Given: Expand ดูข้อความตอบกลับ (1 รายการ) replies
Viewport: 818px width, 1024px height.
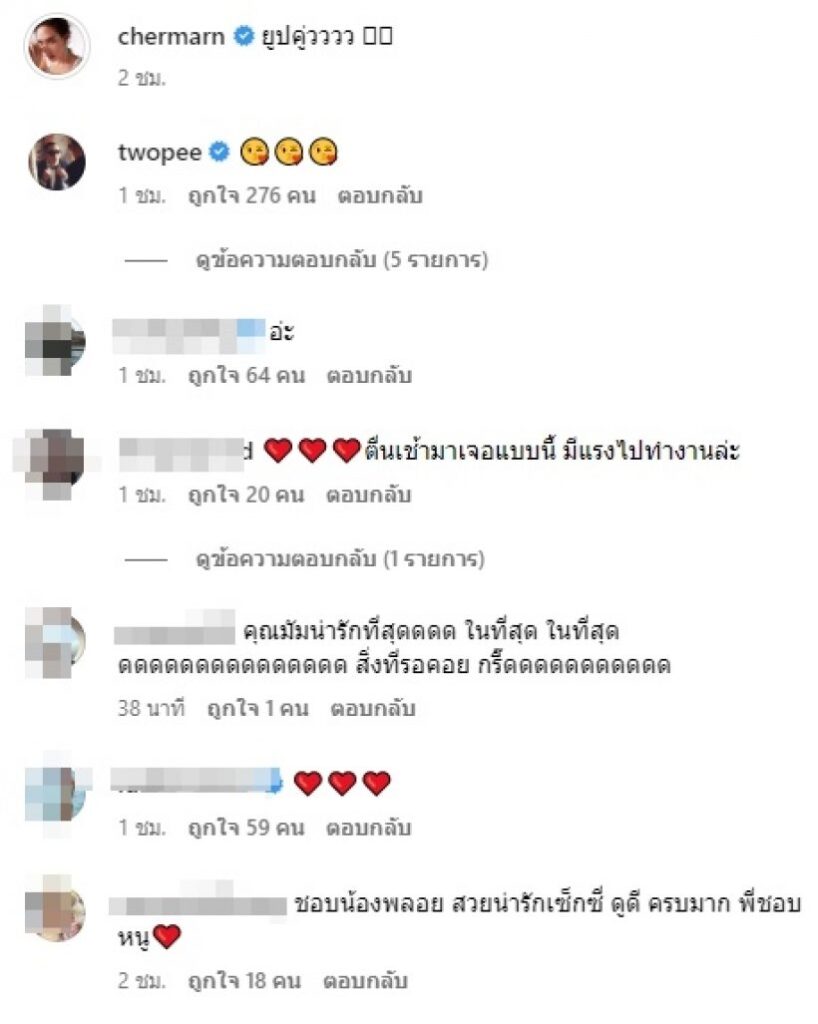Looking at the screenshot, I should point(340,559).
